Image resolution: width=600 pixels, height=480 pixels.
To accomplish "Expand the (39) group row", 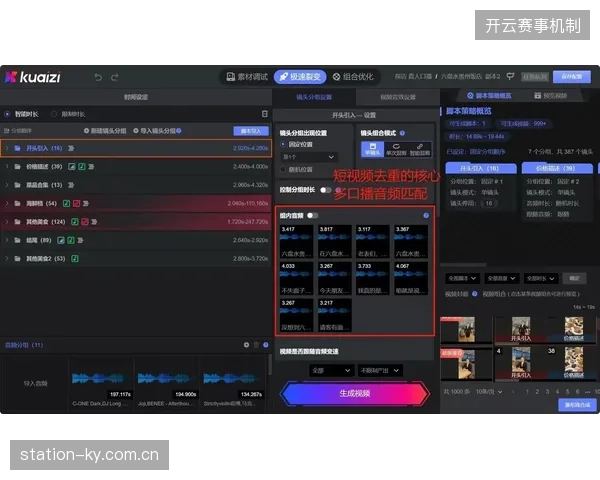I will pyautogui.click(x=7, y=167).
